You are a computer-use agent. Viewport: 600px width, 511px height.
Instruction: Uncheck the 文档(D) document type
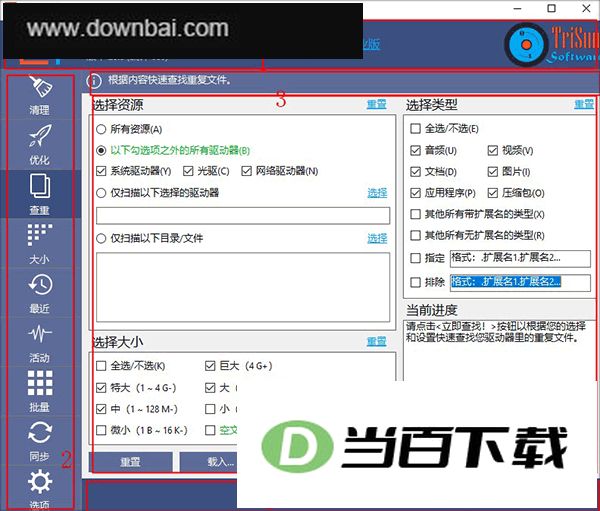(x=415, y=171)
